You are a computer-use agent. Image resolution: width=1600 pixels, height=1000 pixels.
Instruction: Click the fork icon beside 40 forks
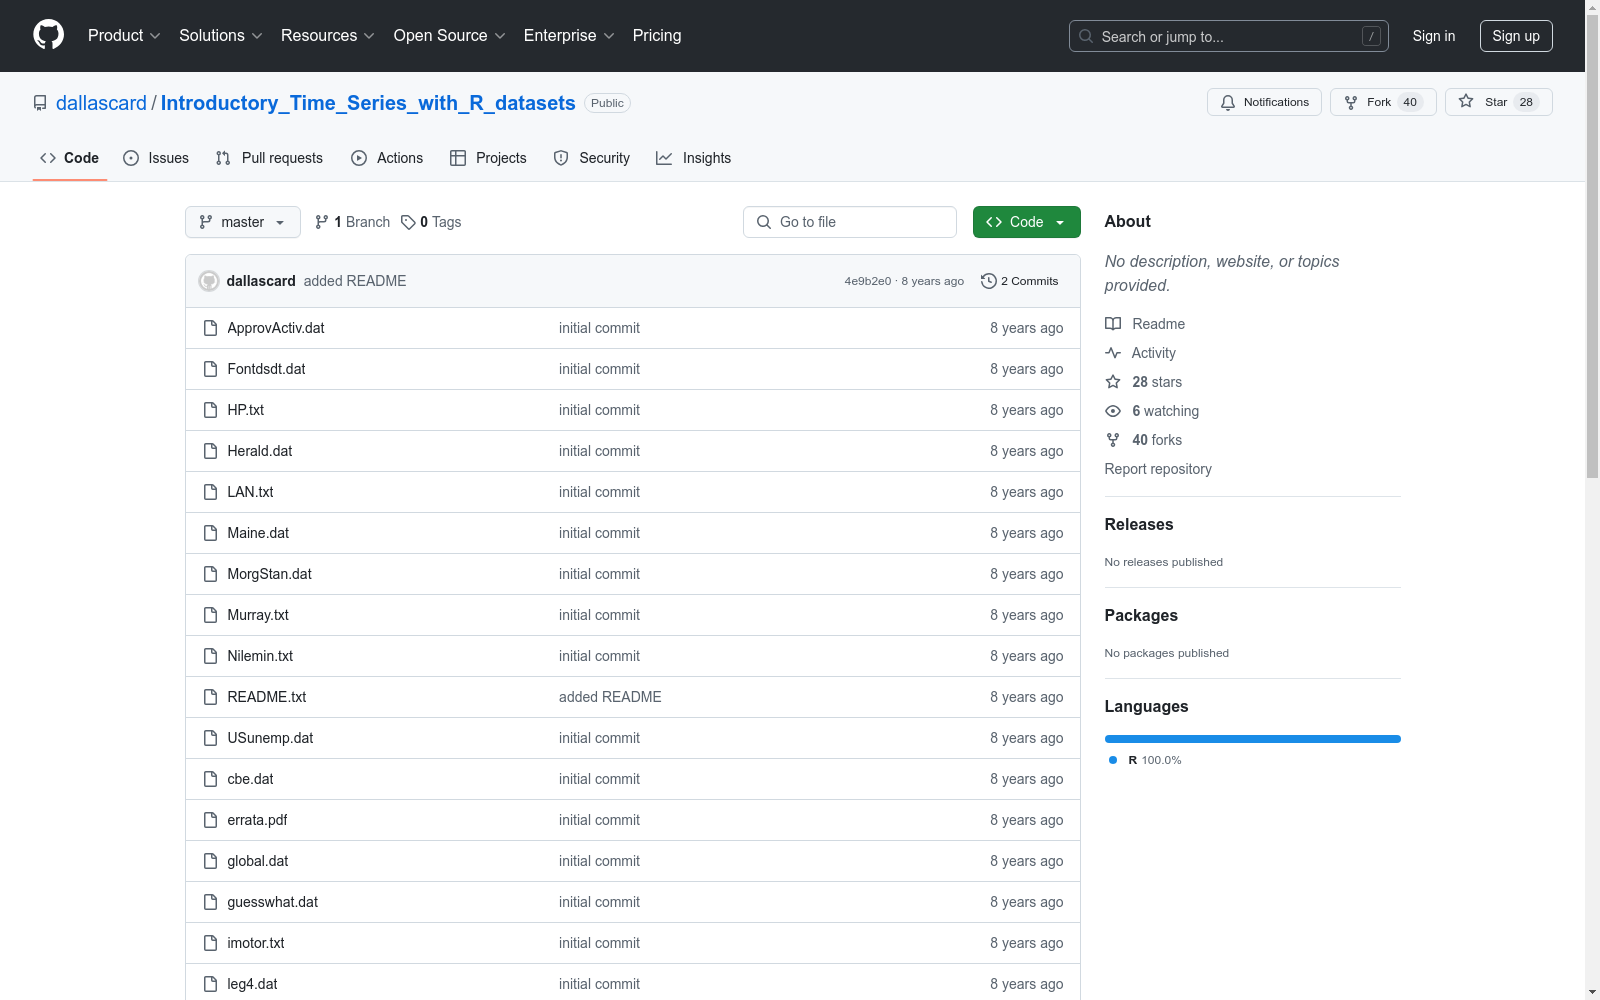[x=1113, y=440]
